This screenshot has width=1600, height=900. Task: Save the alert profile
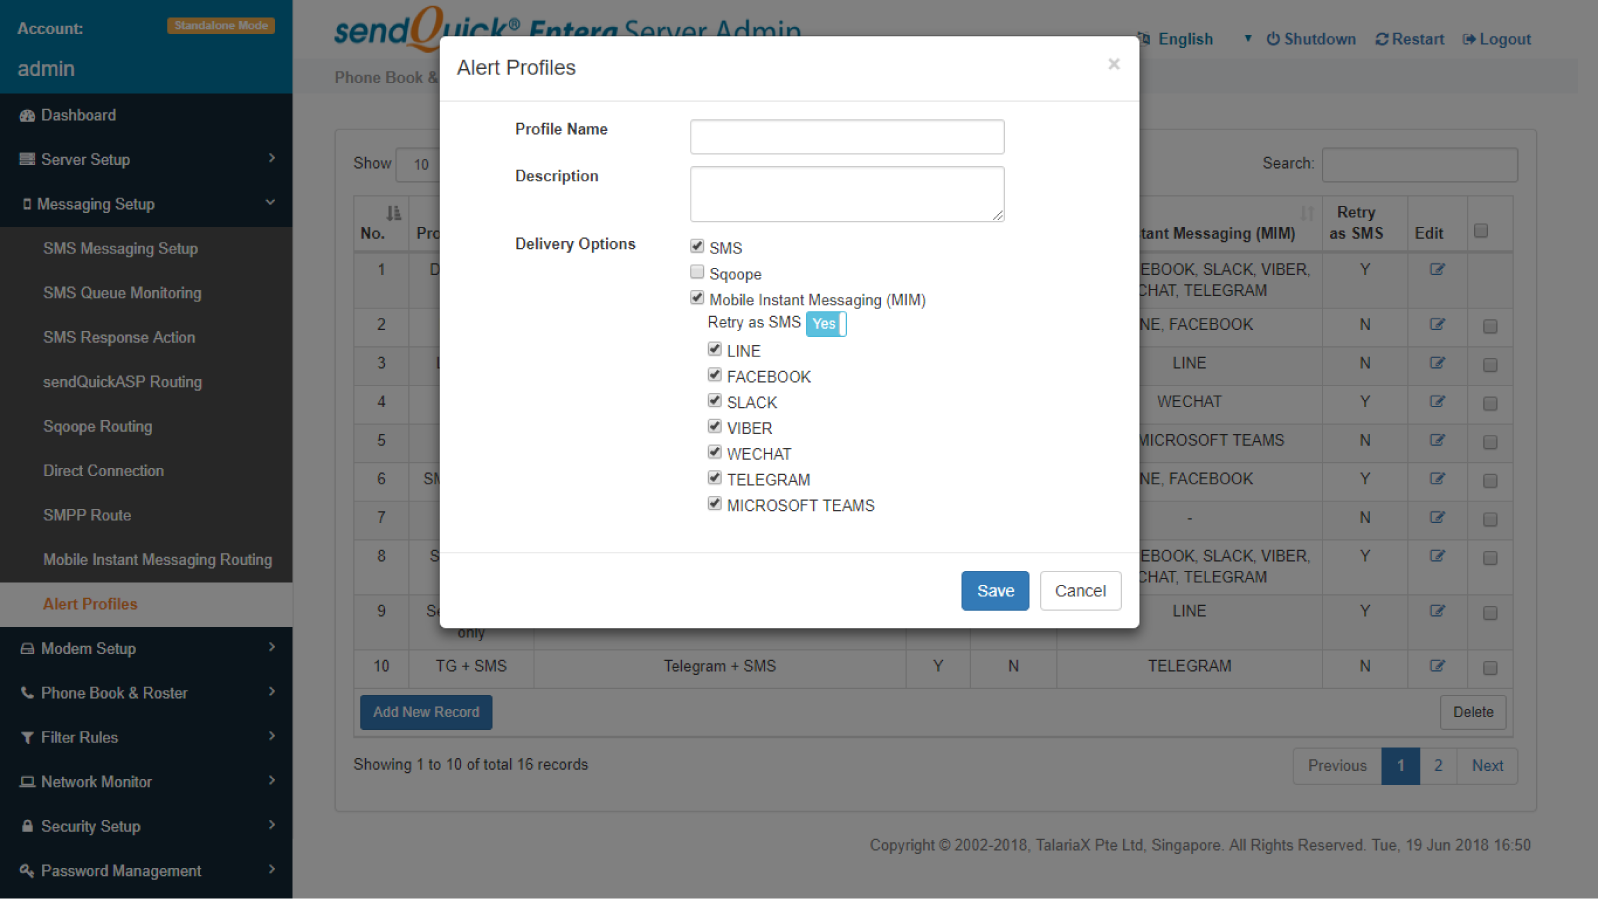click(x=995, y=591)
